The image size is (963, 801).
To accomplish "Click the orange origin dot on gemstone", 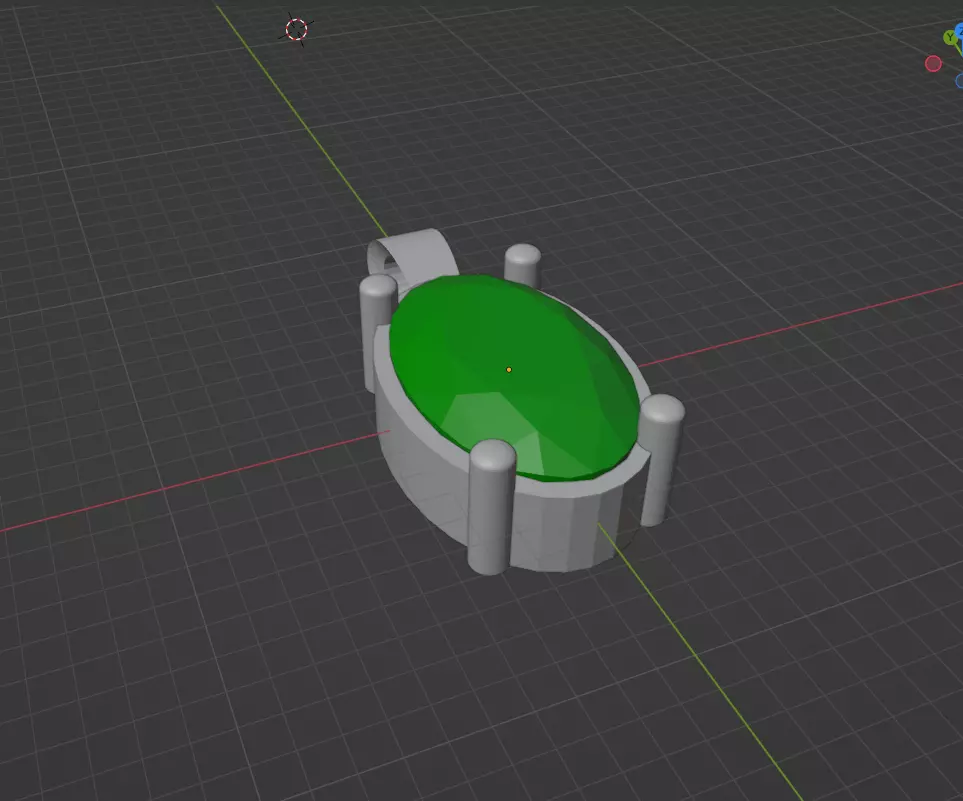I will (509, 370).
